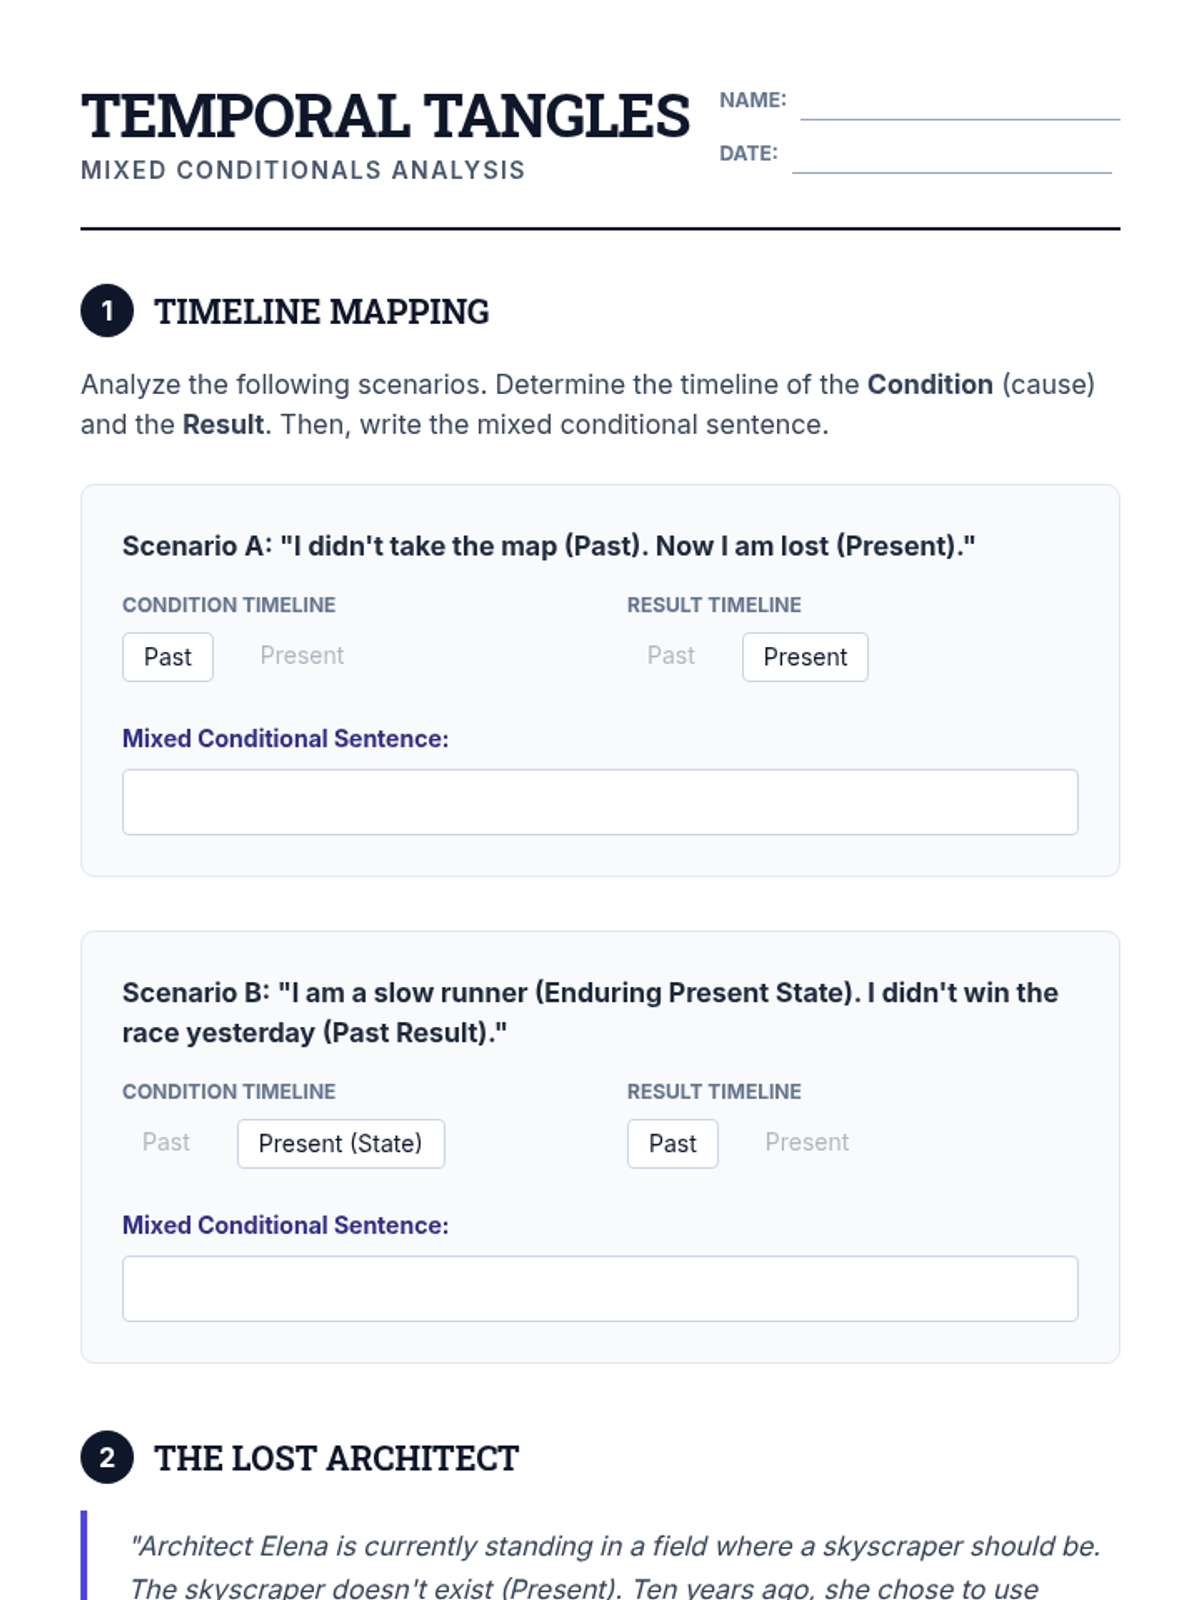Click the Timeline Mapping heading

pos(321,312)
